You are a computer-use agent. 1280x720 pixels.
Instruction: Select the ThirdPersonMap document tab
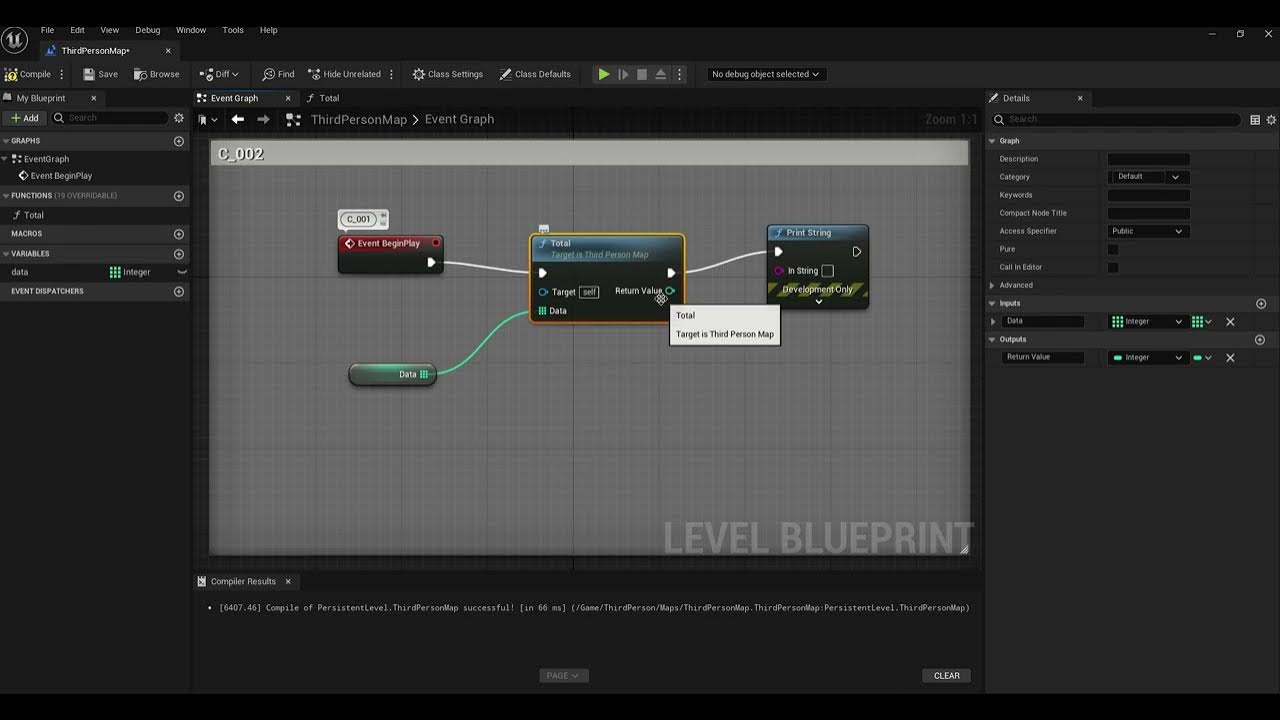(95, 51)
